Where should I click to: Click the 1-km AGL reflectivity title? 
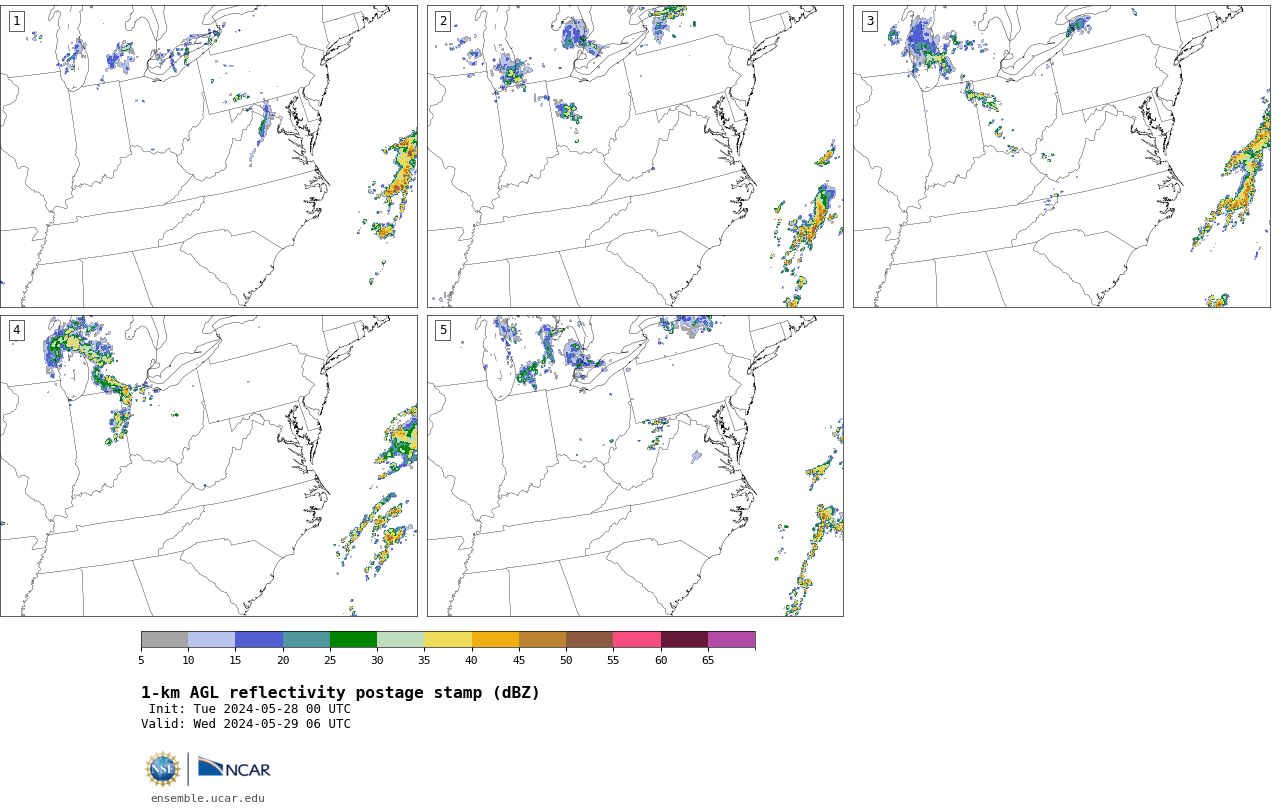pyautogui.click(x=340, y=693)
